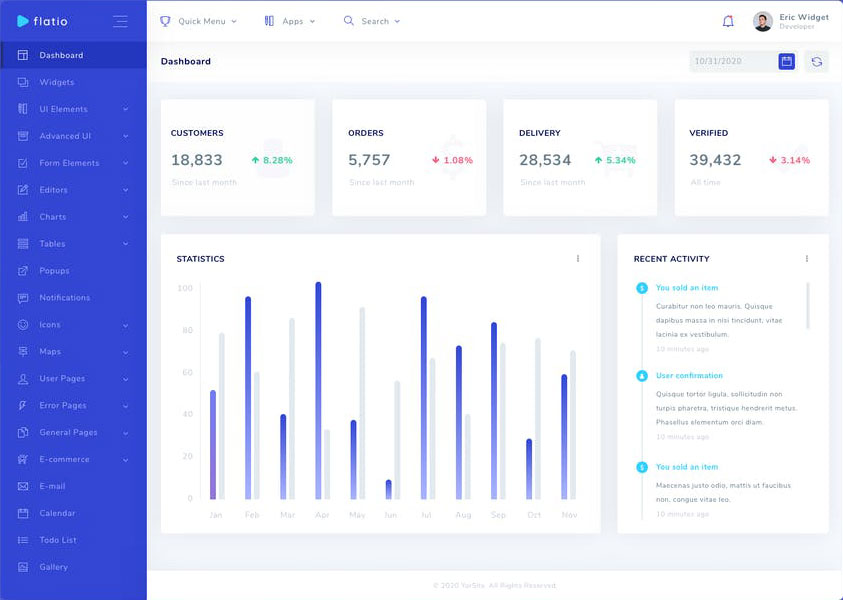
Task: Click the refresh icon beside the date
Action: pos(817,61)
